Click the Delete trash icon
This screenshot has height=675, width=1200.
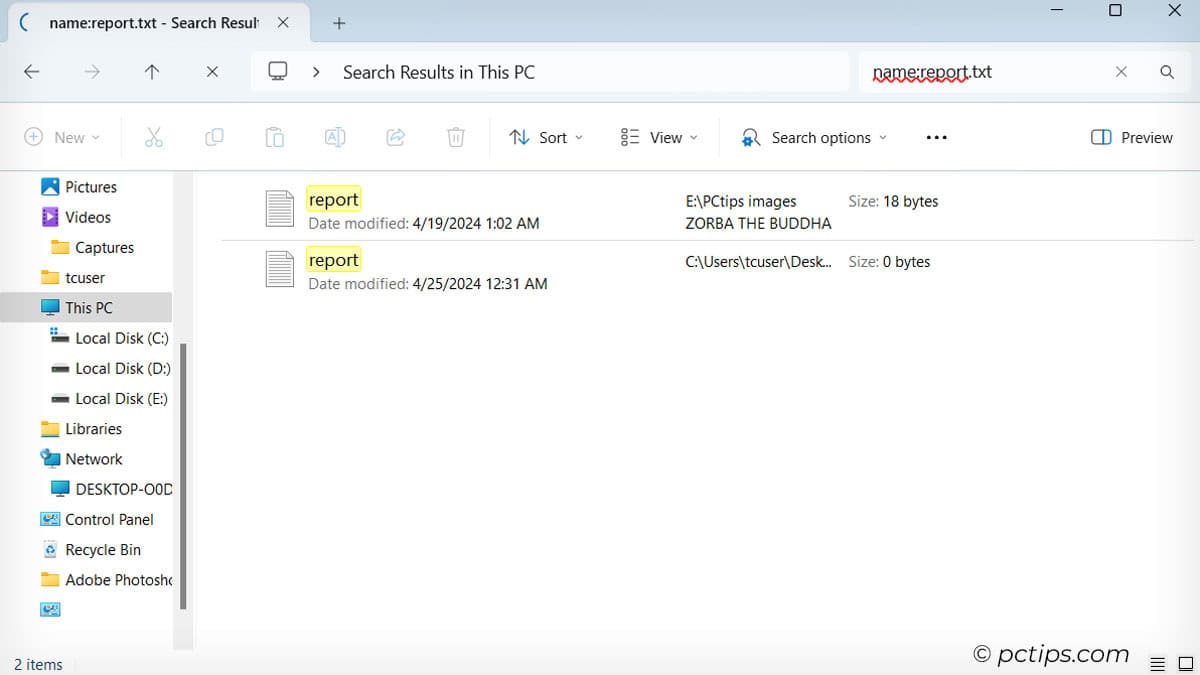[x=456, y=137]
